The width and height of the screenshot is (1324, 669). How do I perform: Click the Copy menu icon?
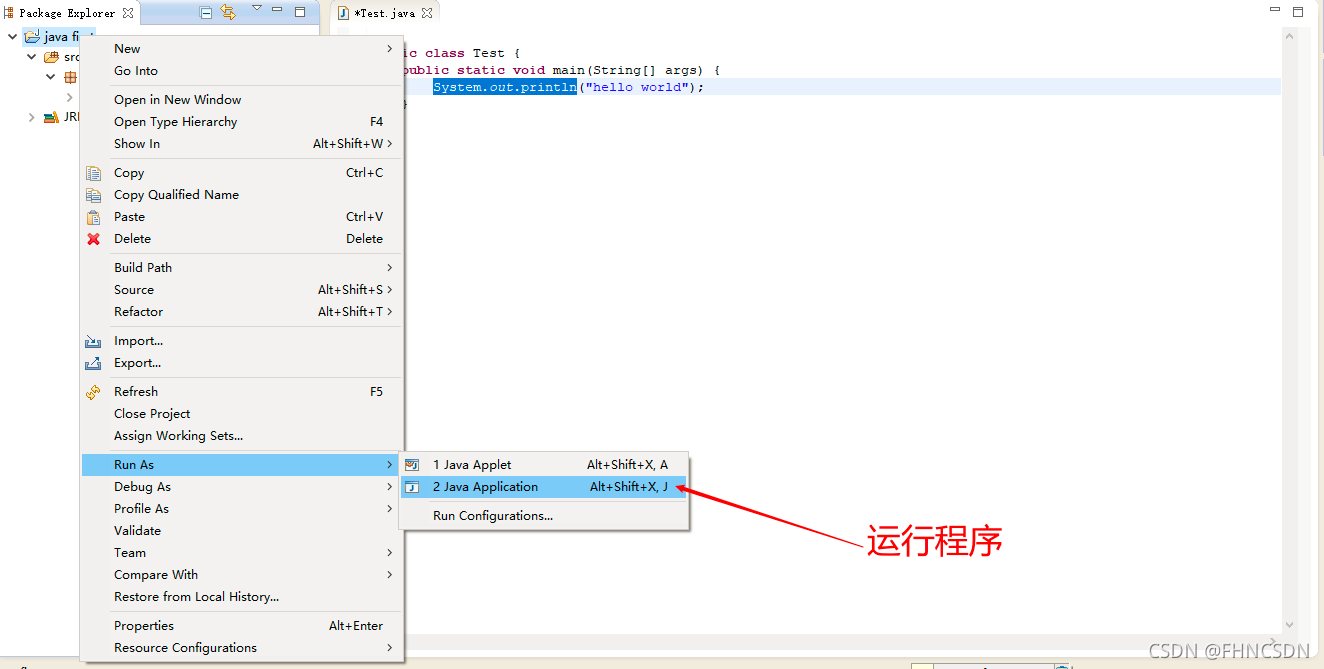(93, 173)
